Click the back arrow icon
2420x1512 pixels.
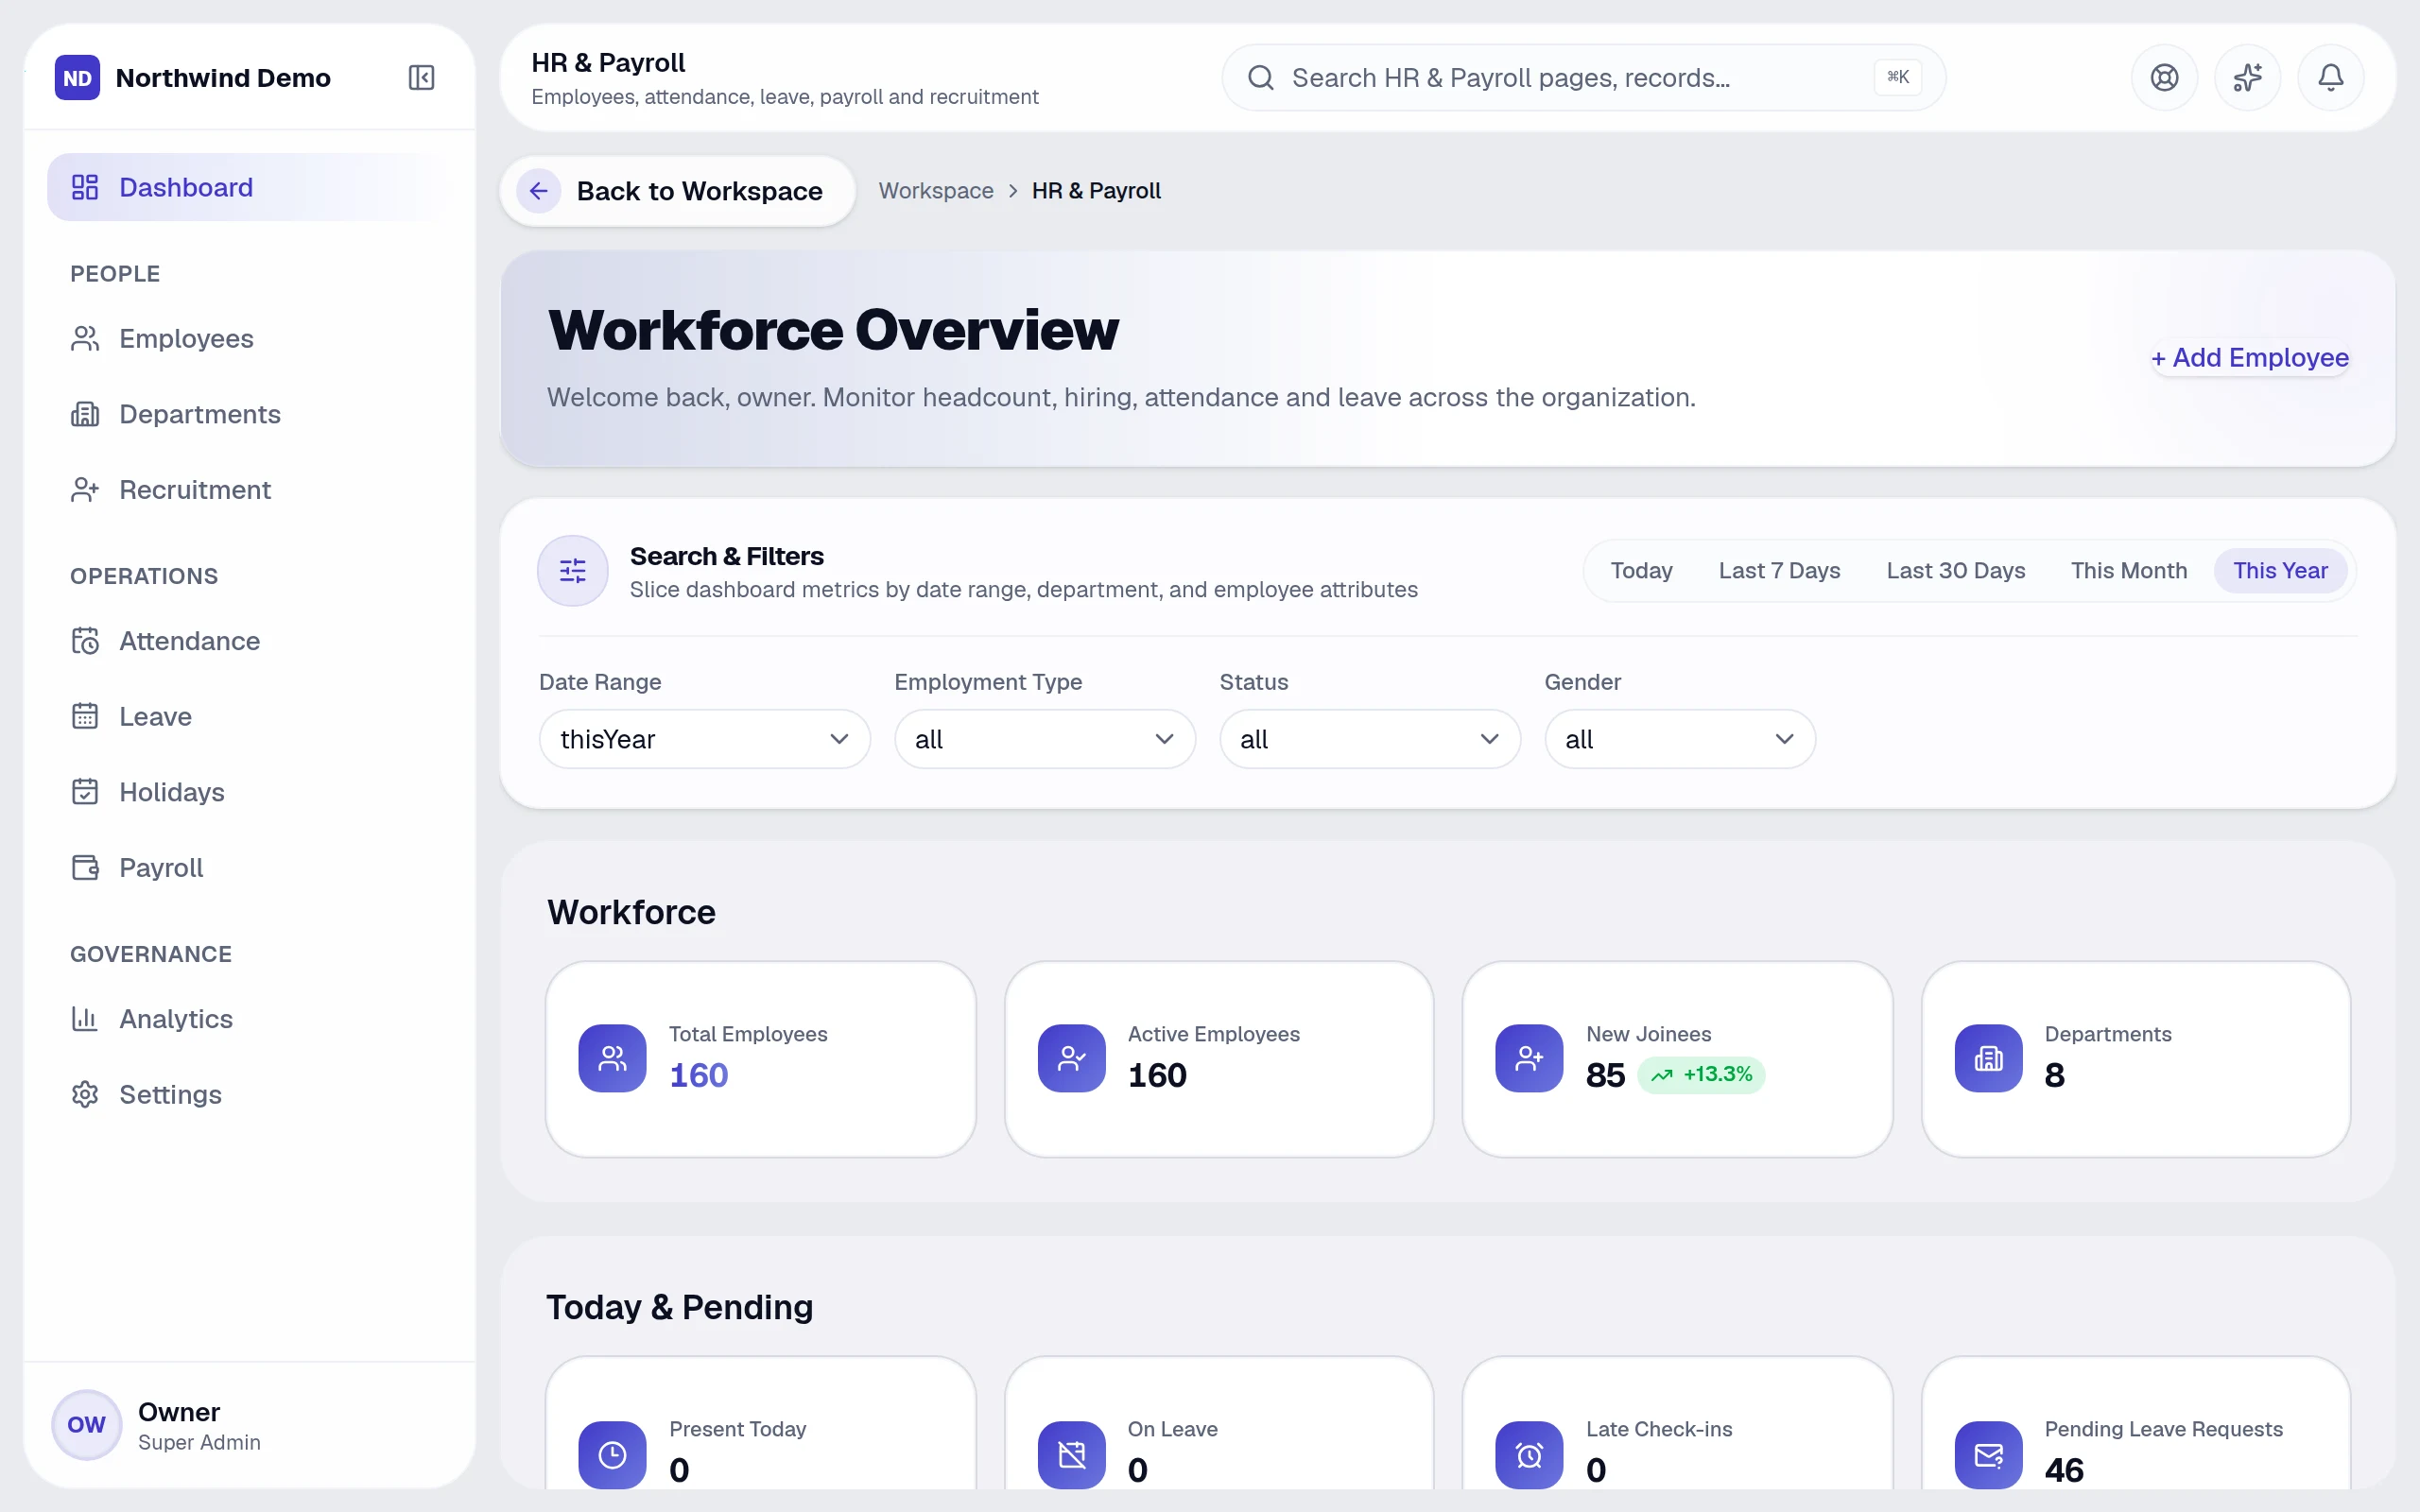tap(538, 191)
